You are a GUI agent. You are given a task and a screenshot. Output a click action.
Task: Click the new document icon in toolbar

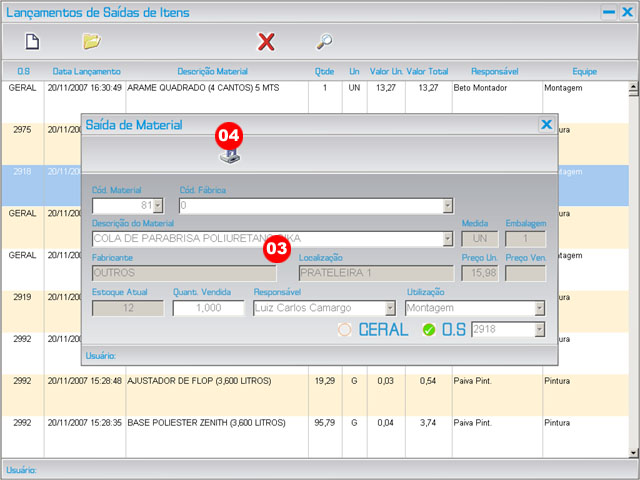(32, 42)
